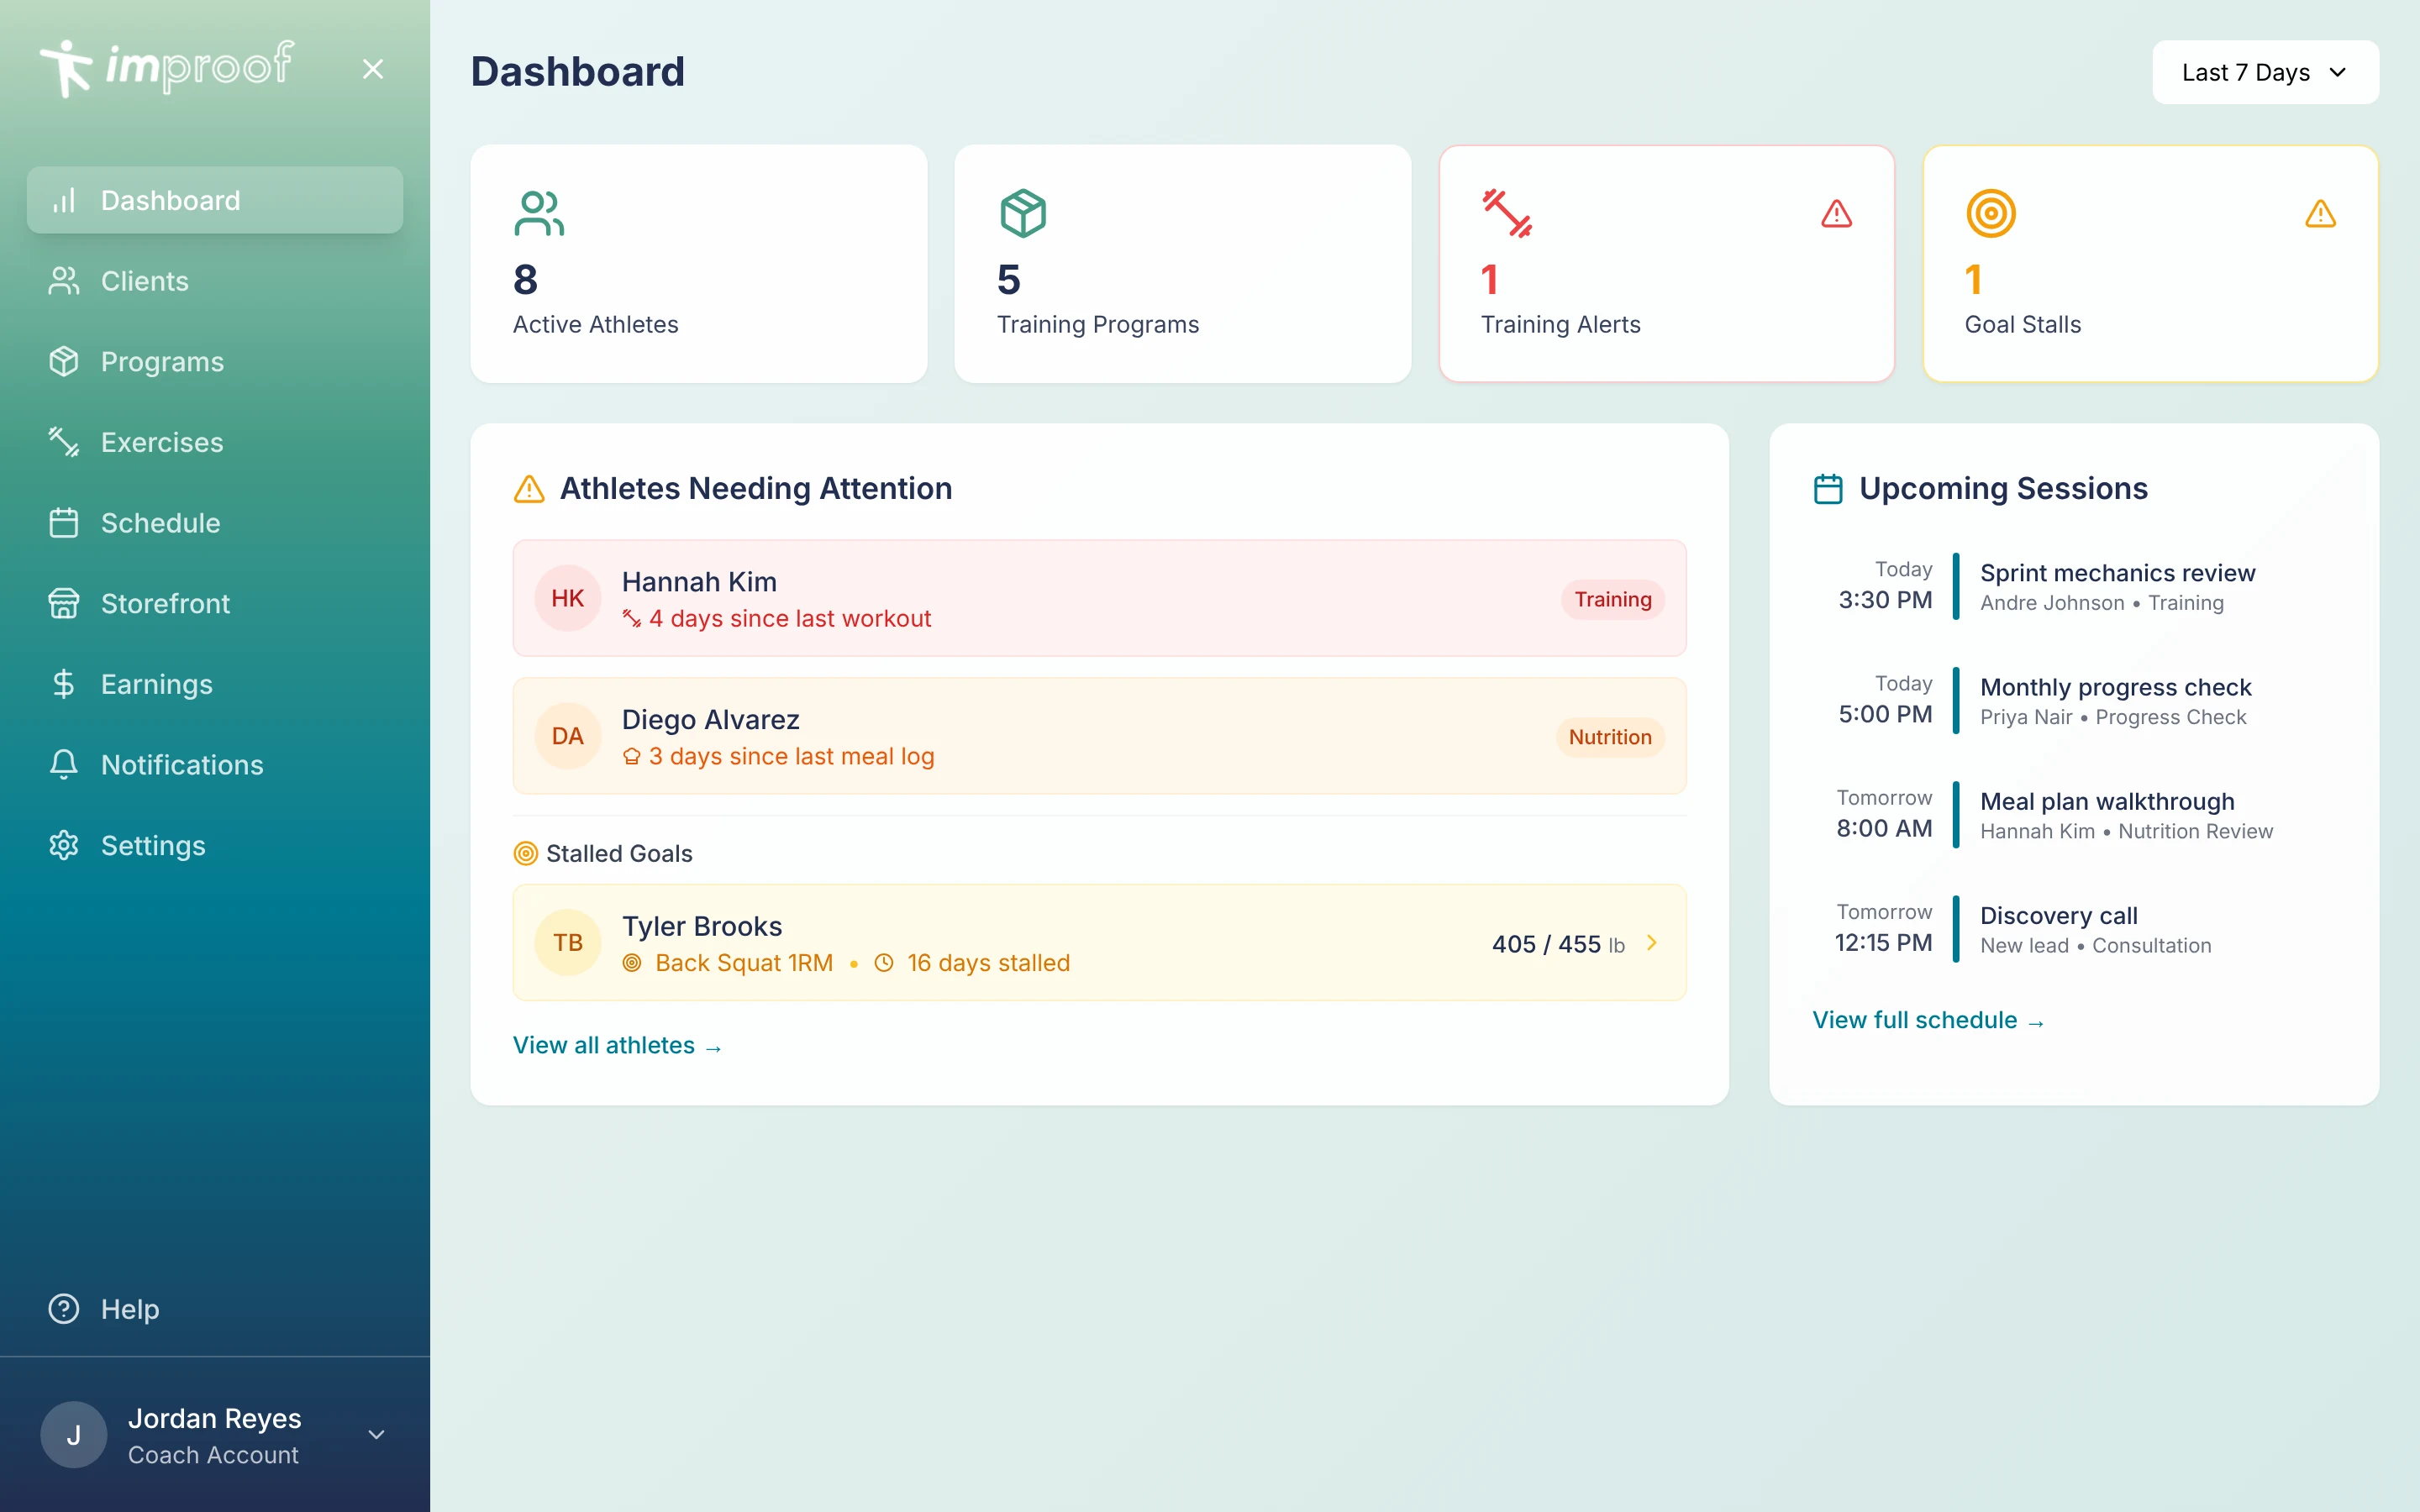
Task: Open the Programs section
Action: 215,361
